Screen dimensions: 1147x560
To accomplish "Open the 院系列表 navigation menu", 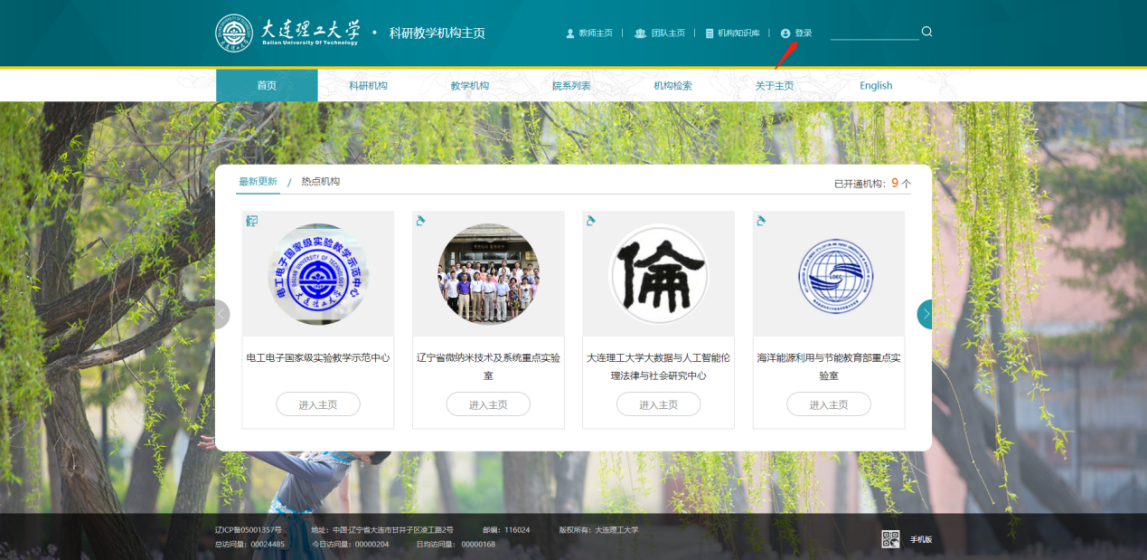I will [571, 86].
